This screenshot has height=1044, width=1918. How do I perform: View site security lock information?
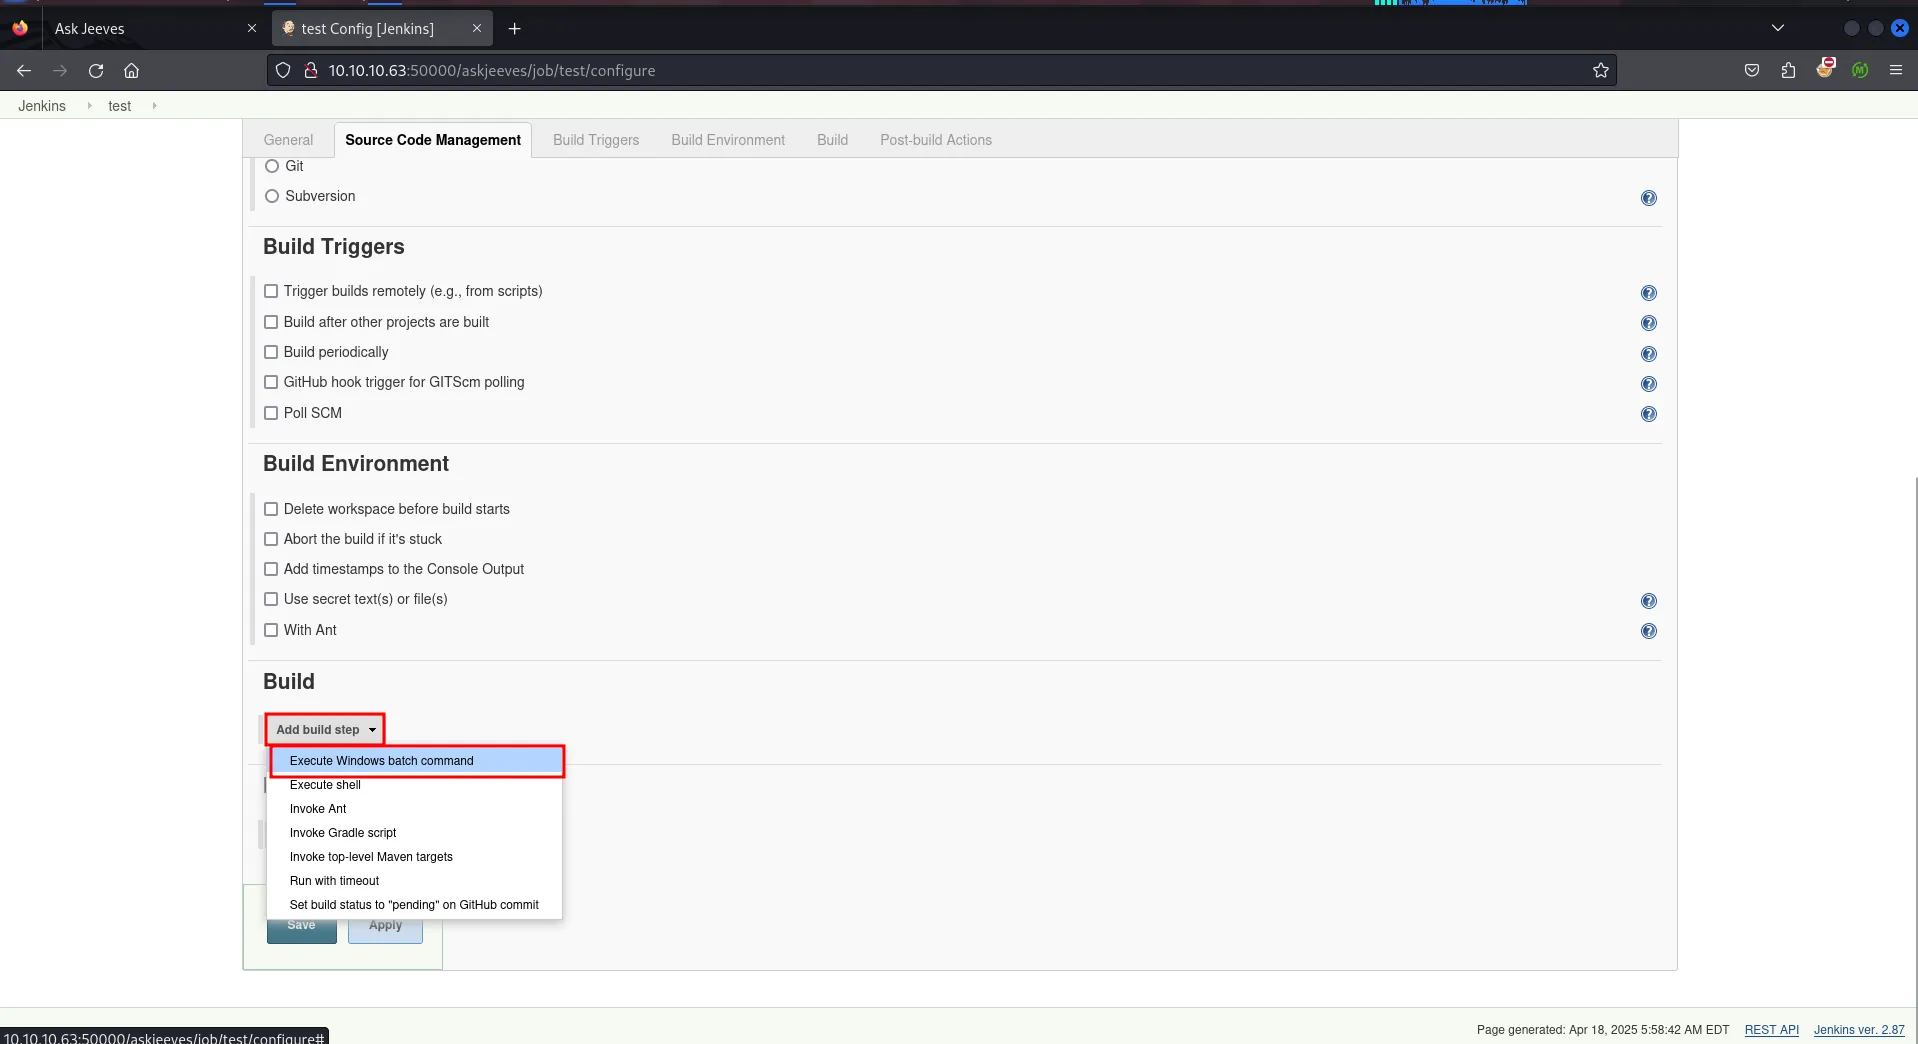coord(311,70)
